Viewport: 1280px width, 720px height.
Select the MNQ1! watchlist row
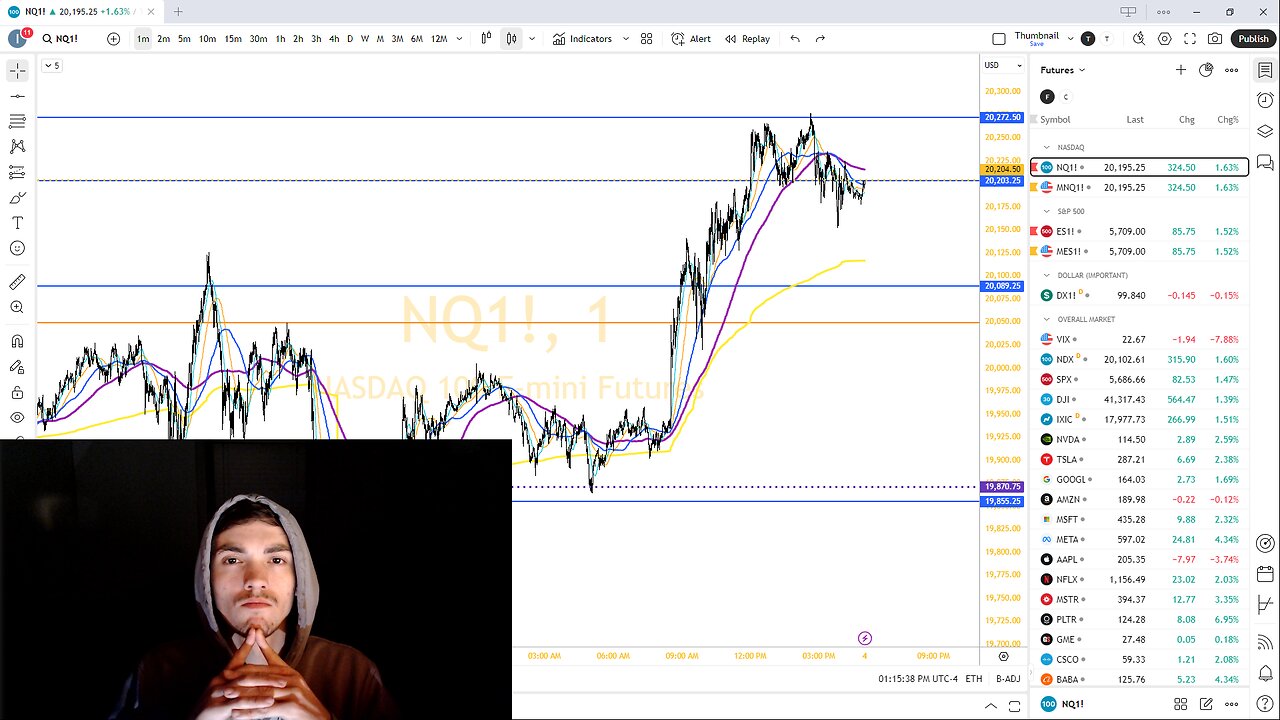(1140, 187)
